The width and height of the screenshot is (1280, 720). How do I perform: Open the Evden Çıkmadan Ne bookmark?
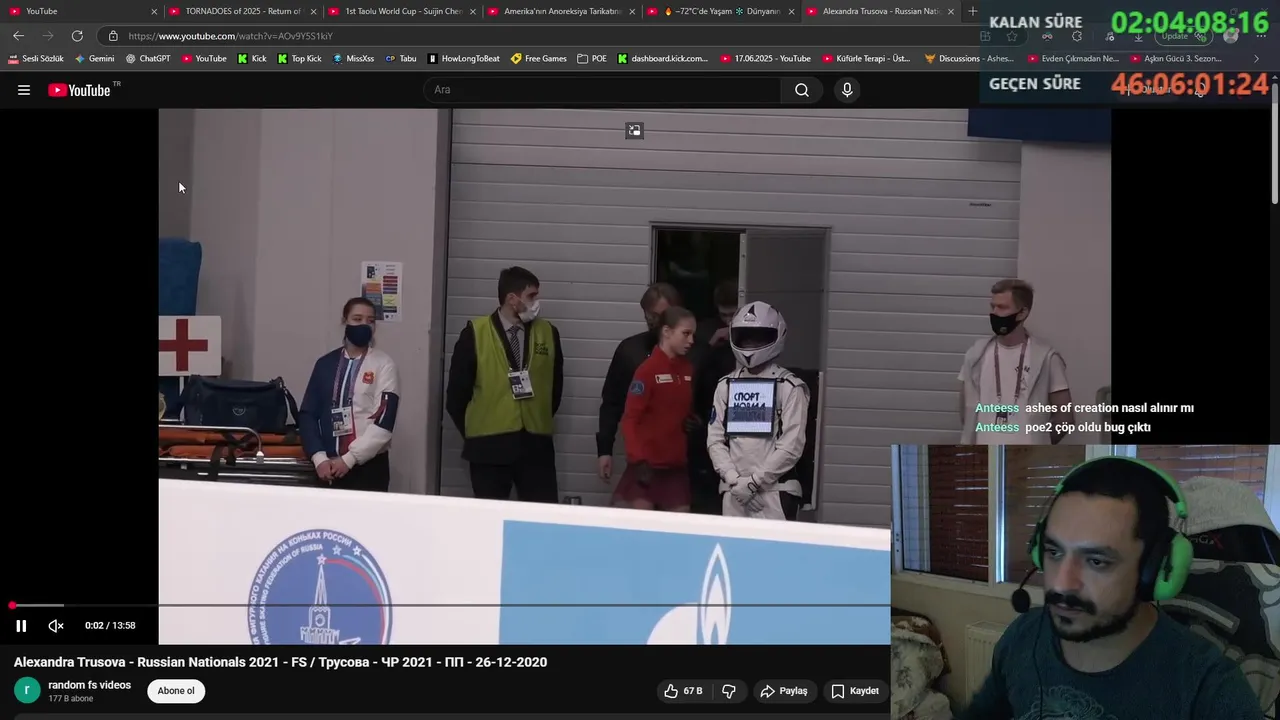pos(1072,59)
